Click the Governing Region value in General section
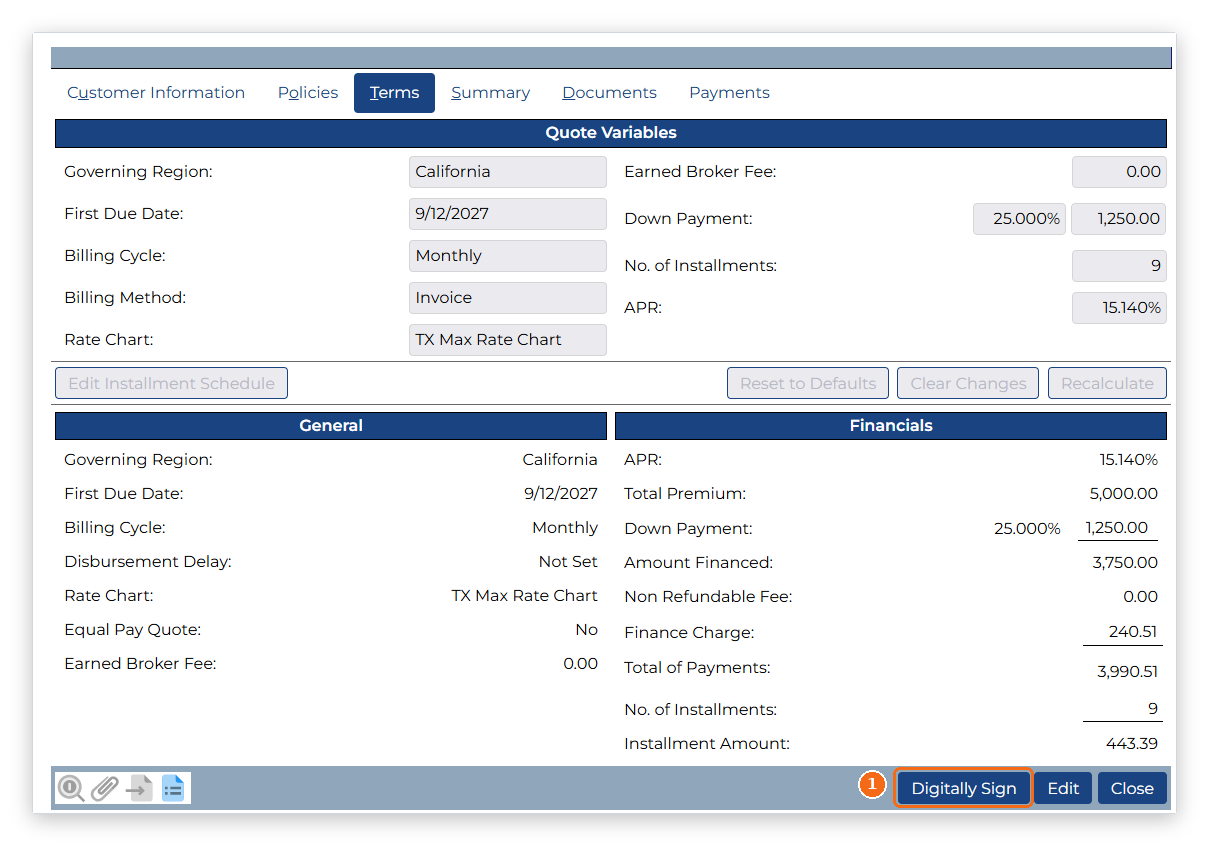 pos(560,460)
